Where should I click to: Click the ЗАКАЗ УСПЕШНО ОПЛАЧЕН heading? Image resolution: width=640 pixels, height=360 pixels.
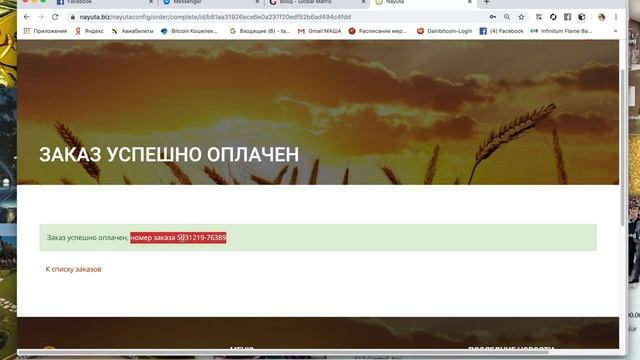[169, 155]
